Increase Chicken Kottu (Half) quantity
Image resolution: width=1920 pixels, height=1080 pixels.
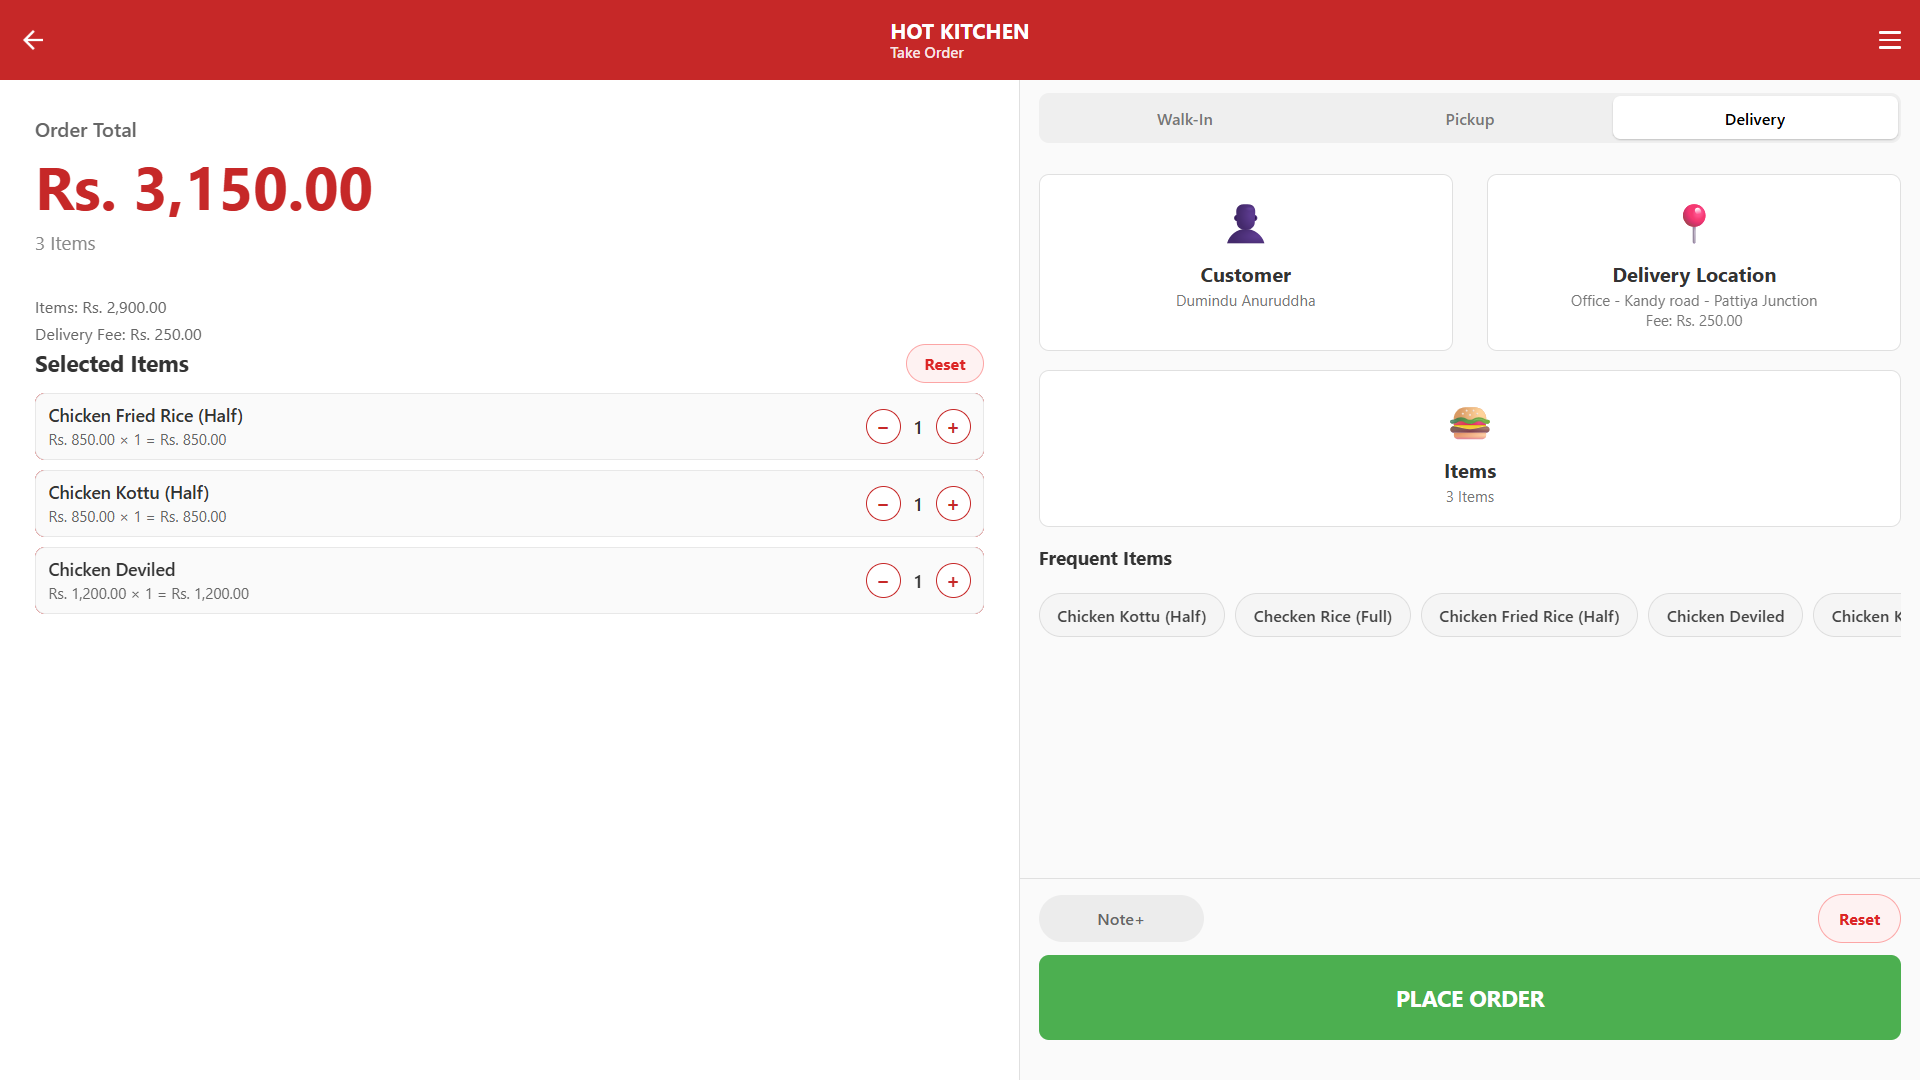click(x=953, y=505)
